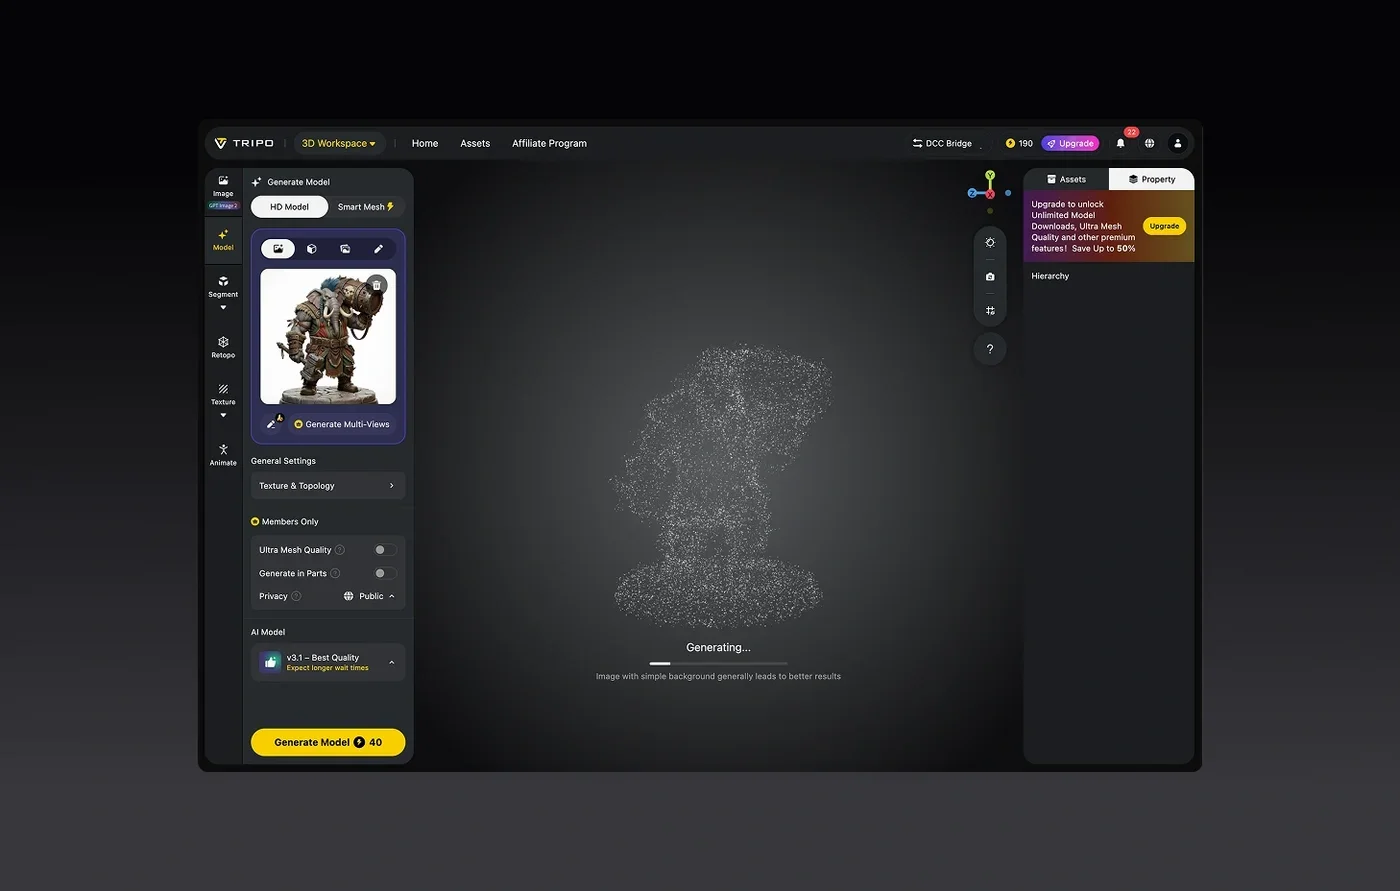Click the generating point cloud preview
The image size is (1400, 891).
pos(720,486)
